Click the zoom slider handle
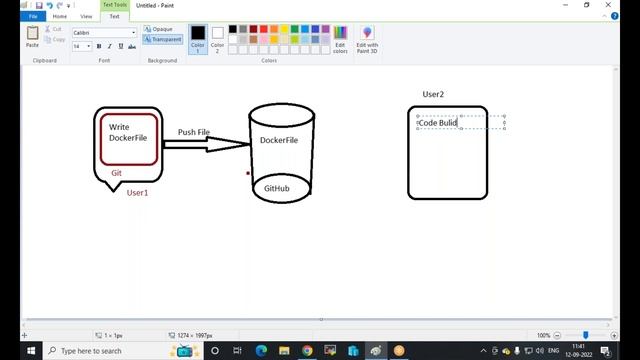Image resolution: width=640 pixels, height=360 pixels. pos(586,335)
